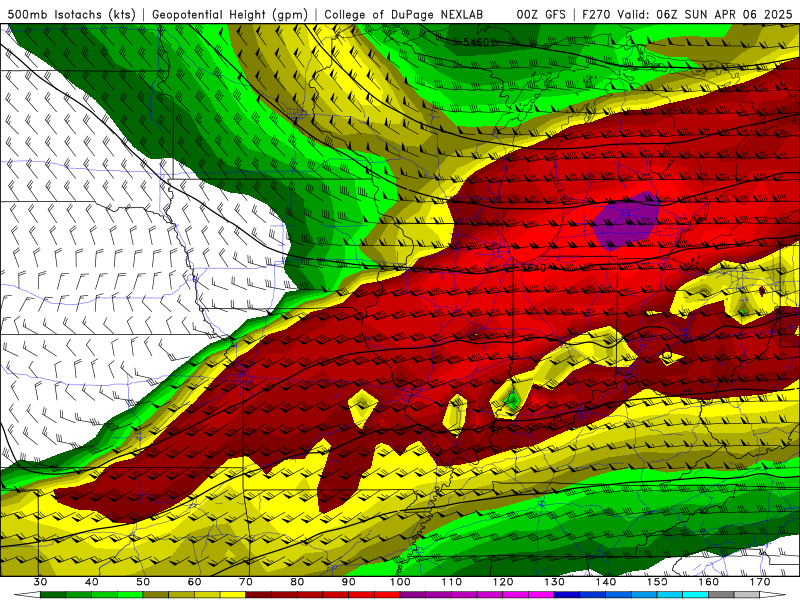Click the "College of DuPage NEXLAB" credit text

[x=403, y=14]
